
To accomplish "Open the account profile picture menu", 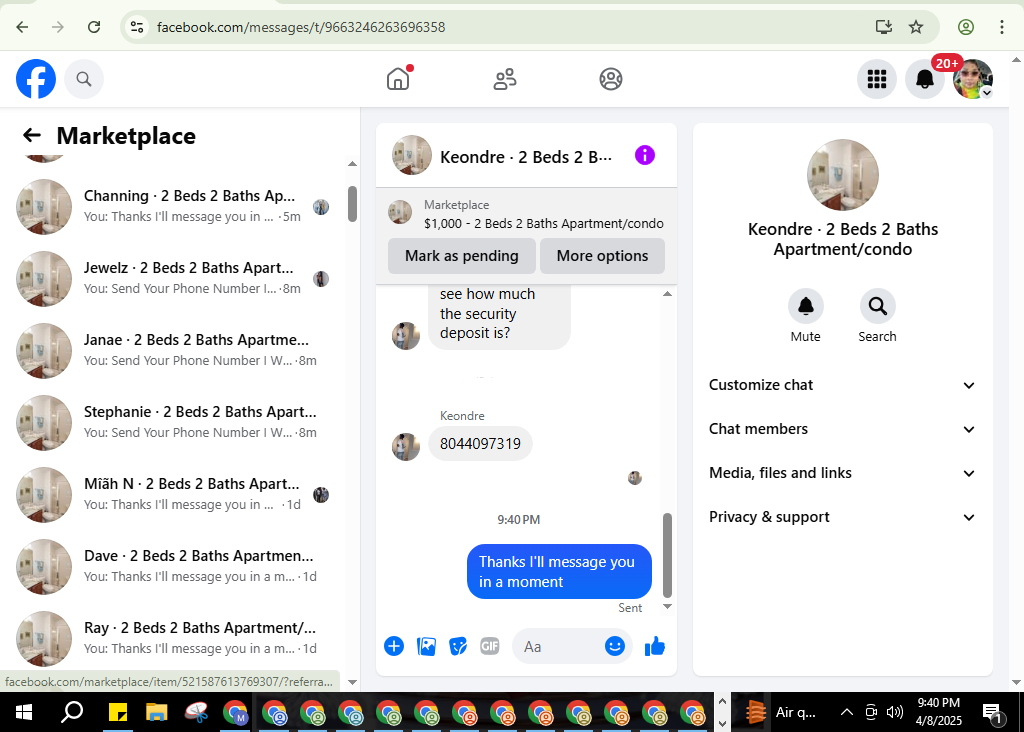I will click(x=973, y=79).
